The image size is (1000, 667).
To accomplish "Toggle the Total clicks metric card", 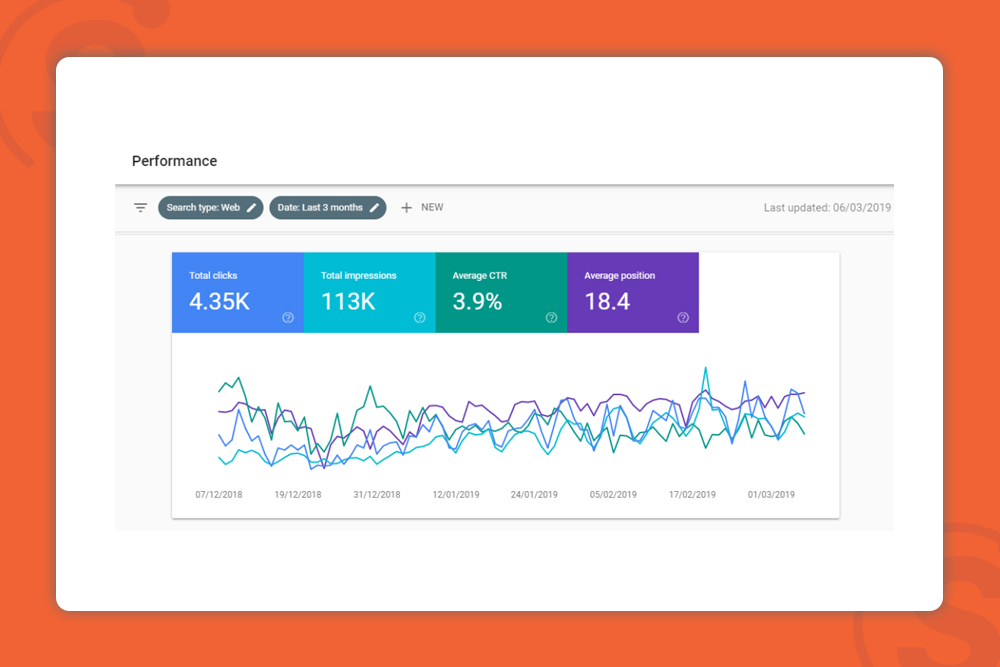I will coord(238,293).
